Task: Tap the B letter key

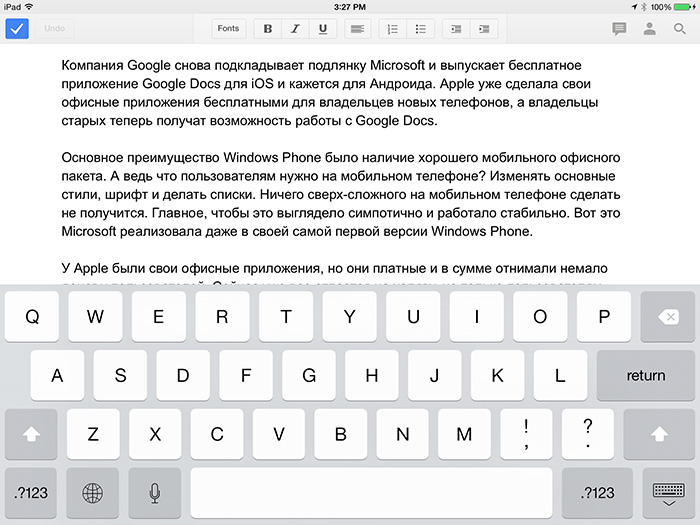Action: tap(341, 434)
